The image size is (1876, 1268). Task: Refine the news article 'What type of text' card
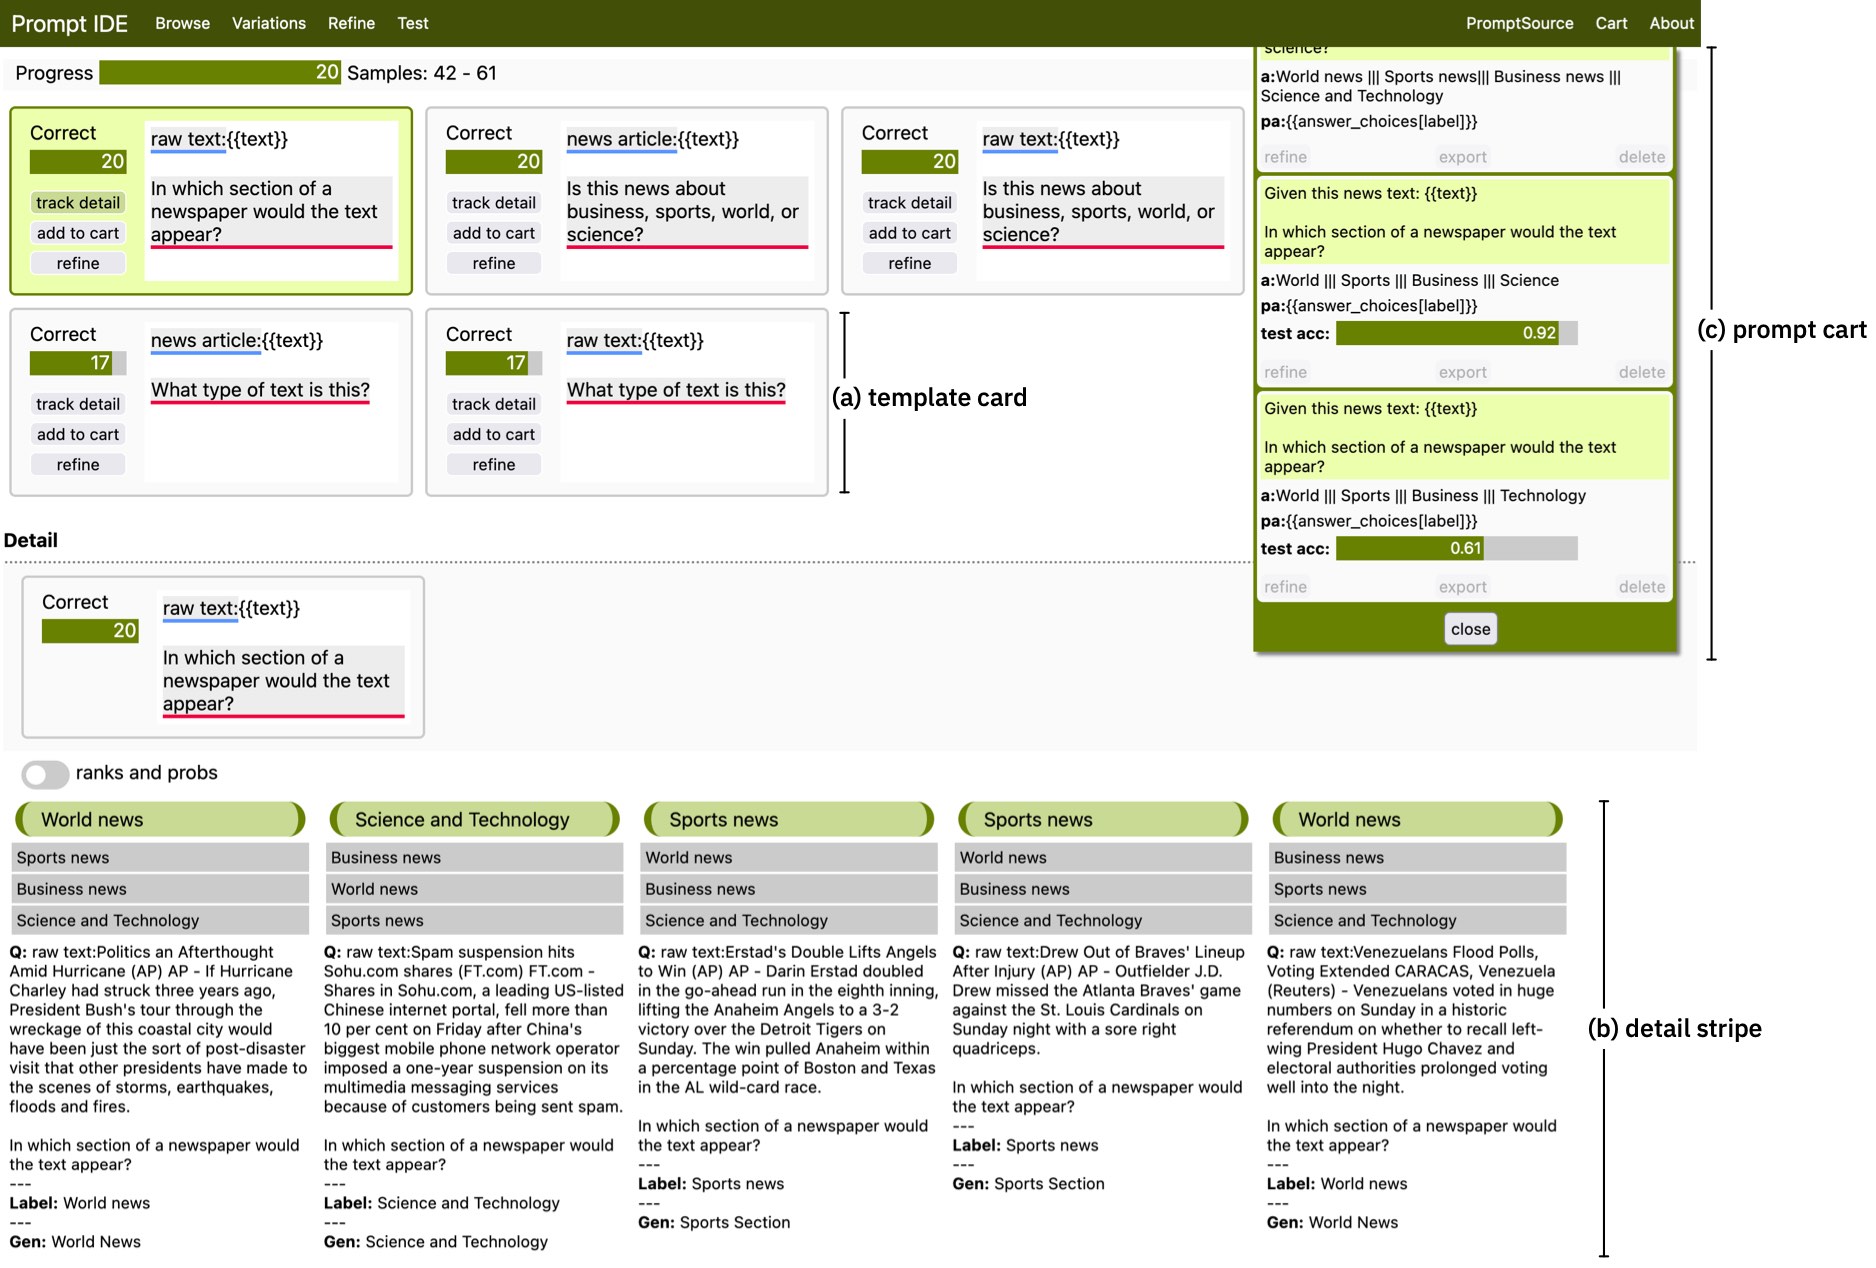point(78,464)
